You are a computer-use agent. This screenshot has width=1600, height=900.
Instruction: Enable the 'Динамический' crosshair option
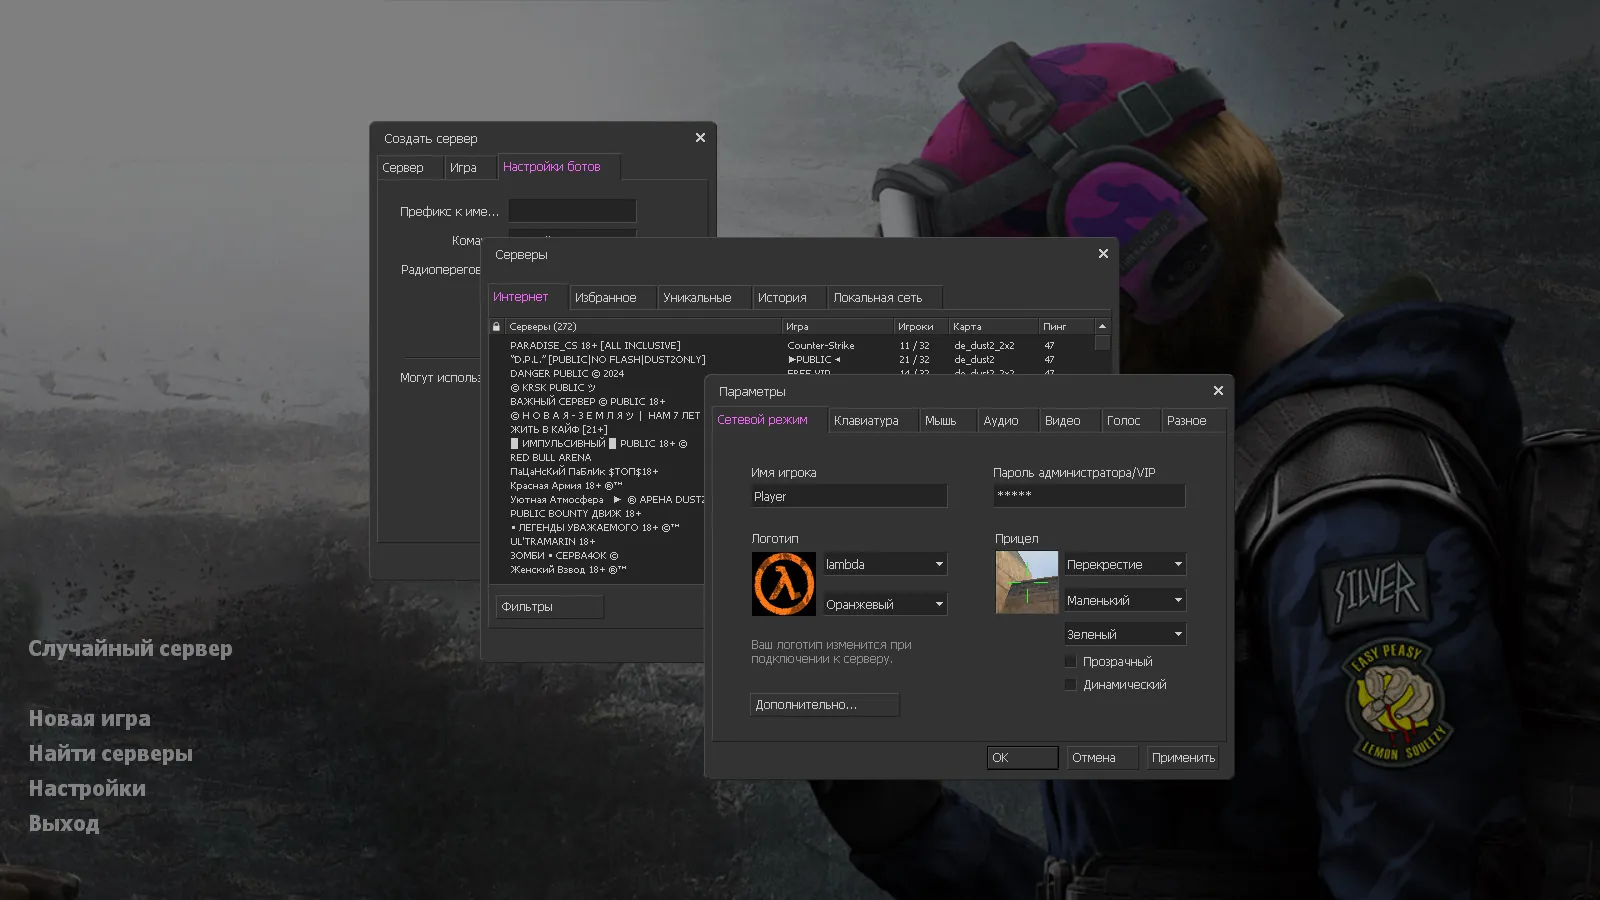pyautogui.click(x=1070, y=684)
